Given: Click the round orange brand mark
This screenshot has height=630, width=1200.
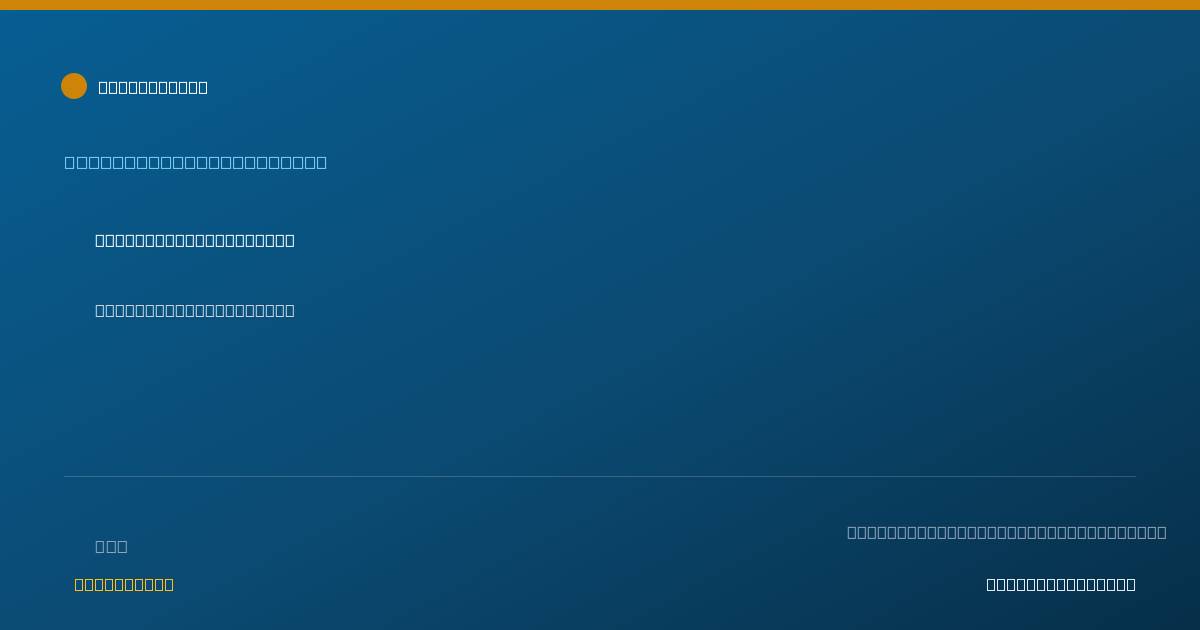Looking at the screenshot, I should tap(74, 86).
